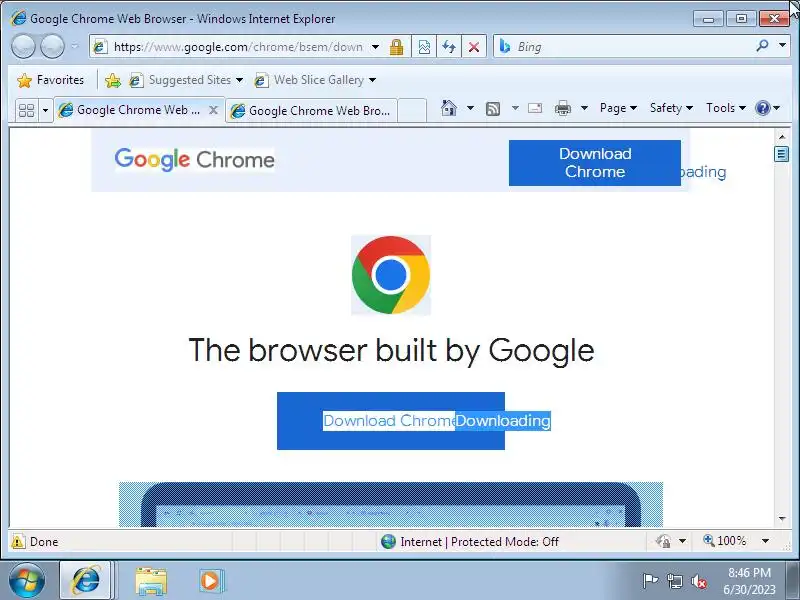Click the Forward navigation button

(53, 47)
